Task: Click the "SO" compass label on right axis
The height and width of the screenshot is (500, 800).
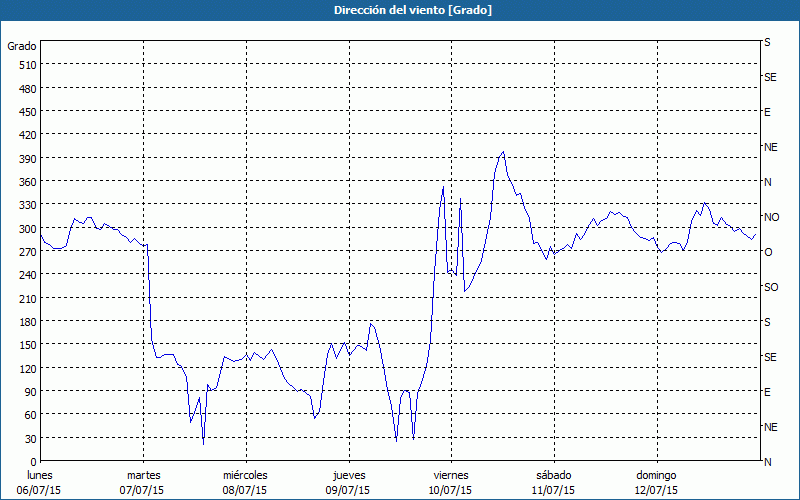Action: 770,287
